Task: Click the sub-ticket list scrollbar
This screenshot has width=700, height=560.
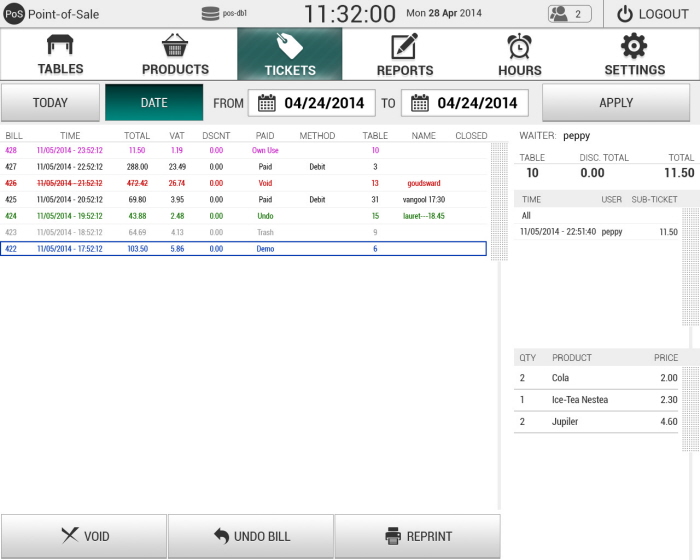Action: [x=691, y=267]
